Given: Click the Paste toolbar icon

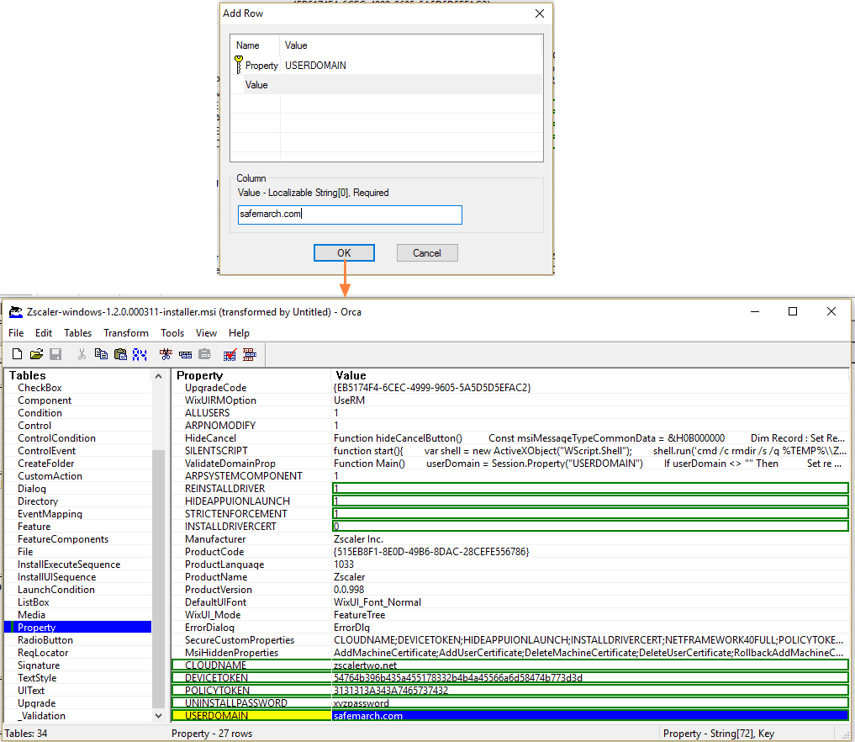Looking at the screenshot, I should (x=120, y=354).
